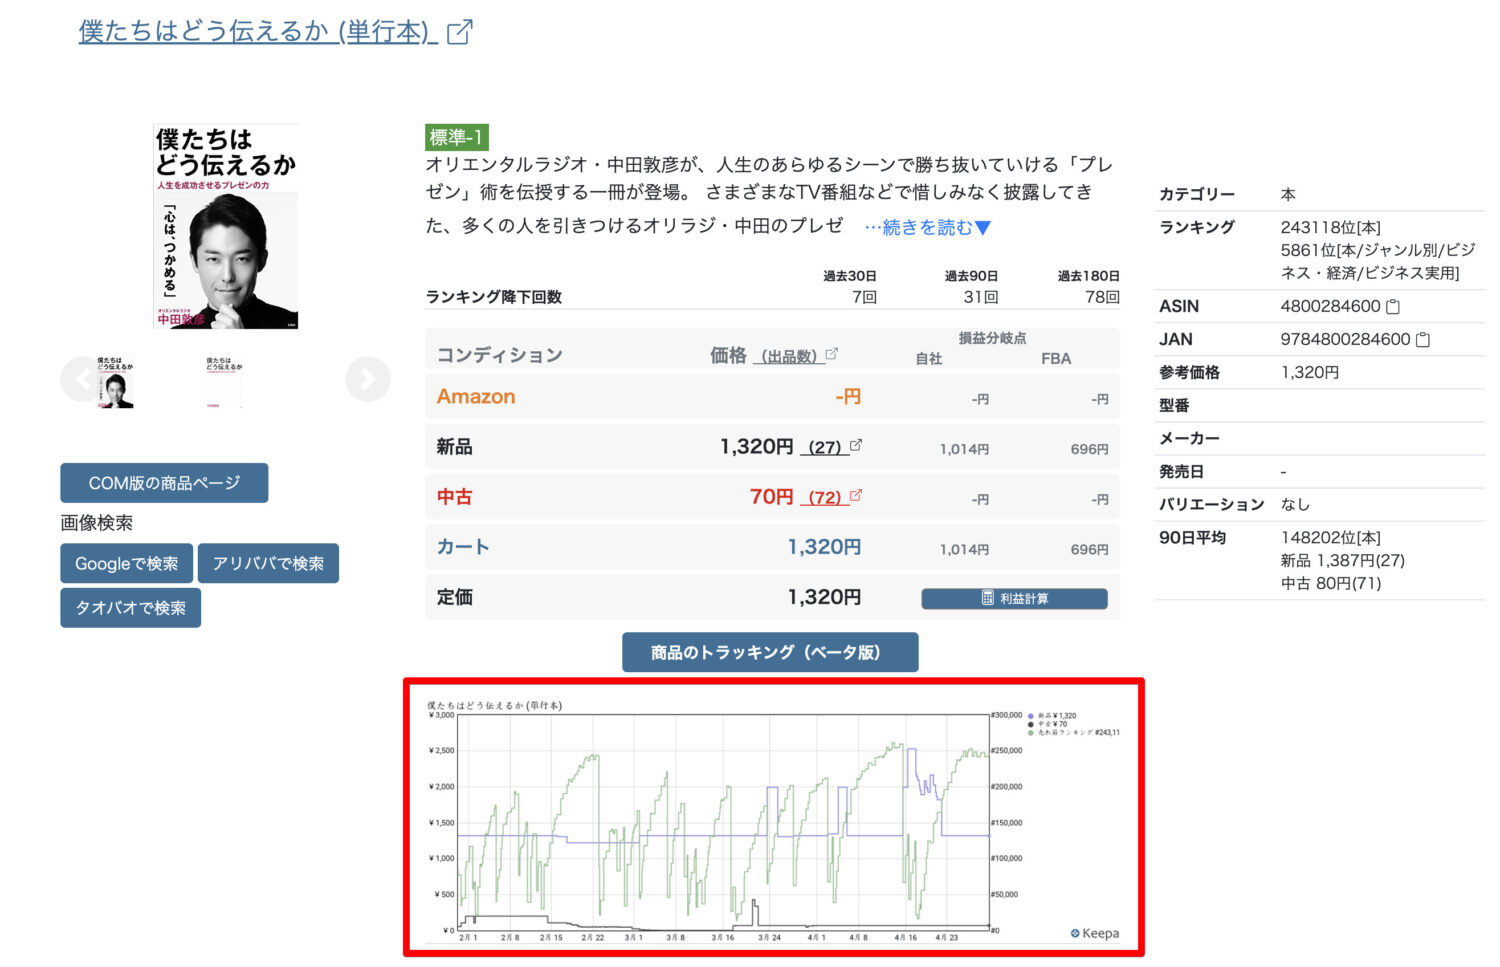Click the 参考価格 value 1,320円

click(x=1310, y=372)
